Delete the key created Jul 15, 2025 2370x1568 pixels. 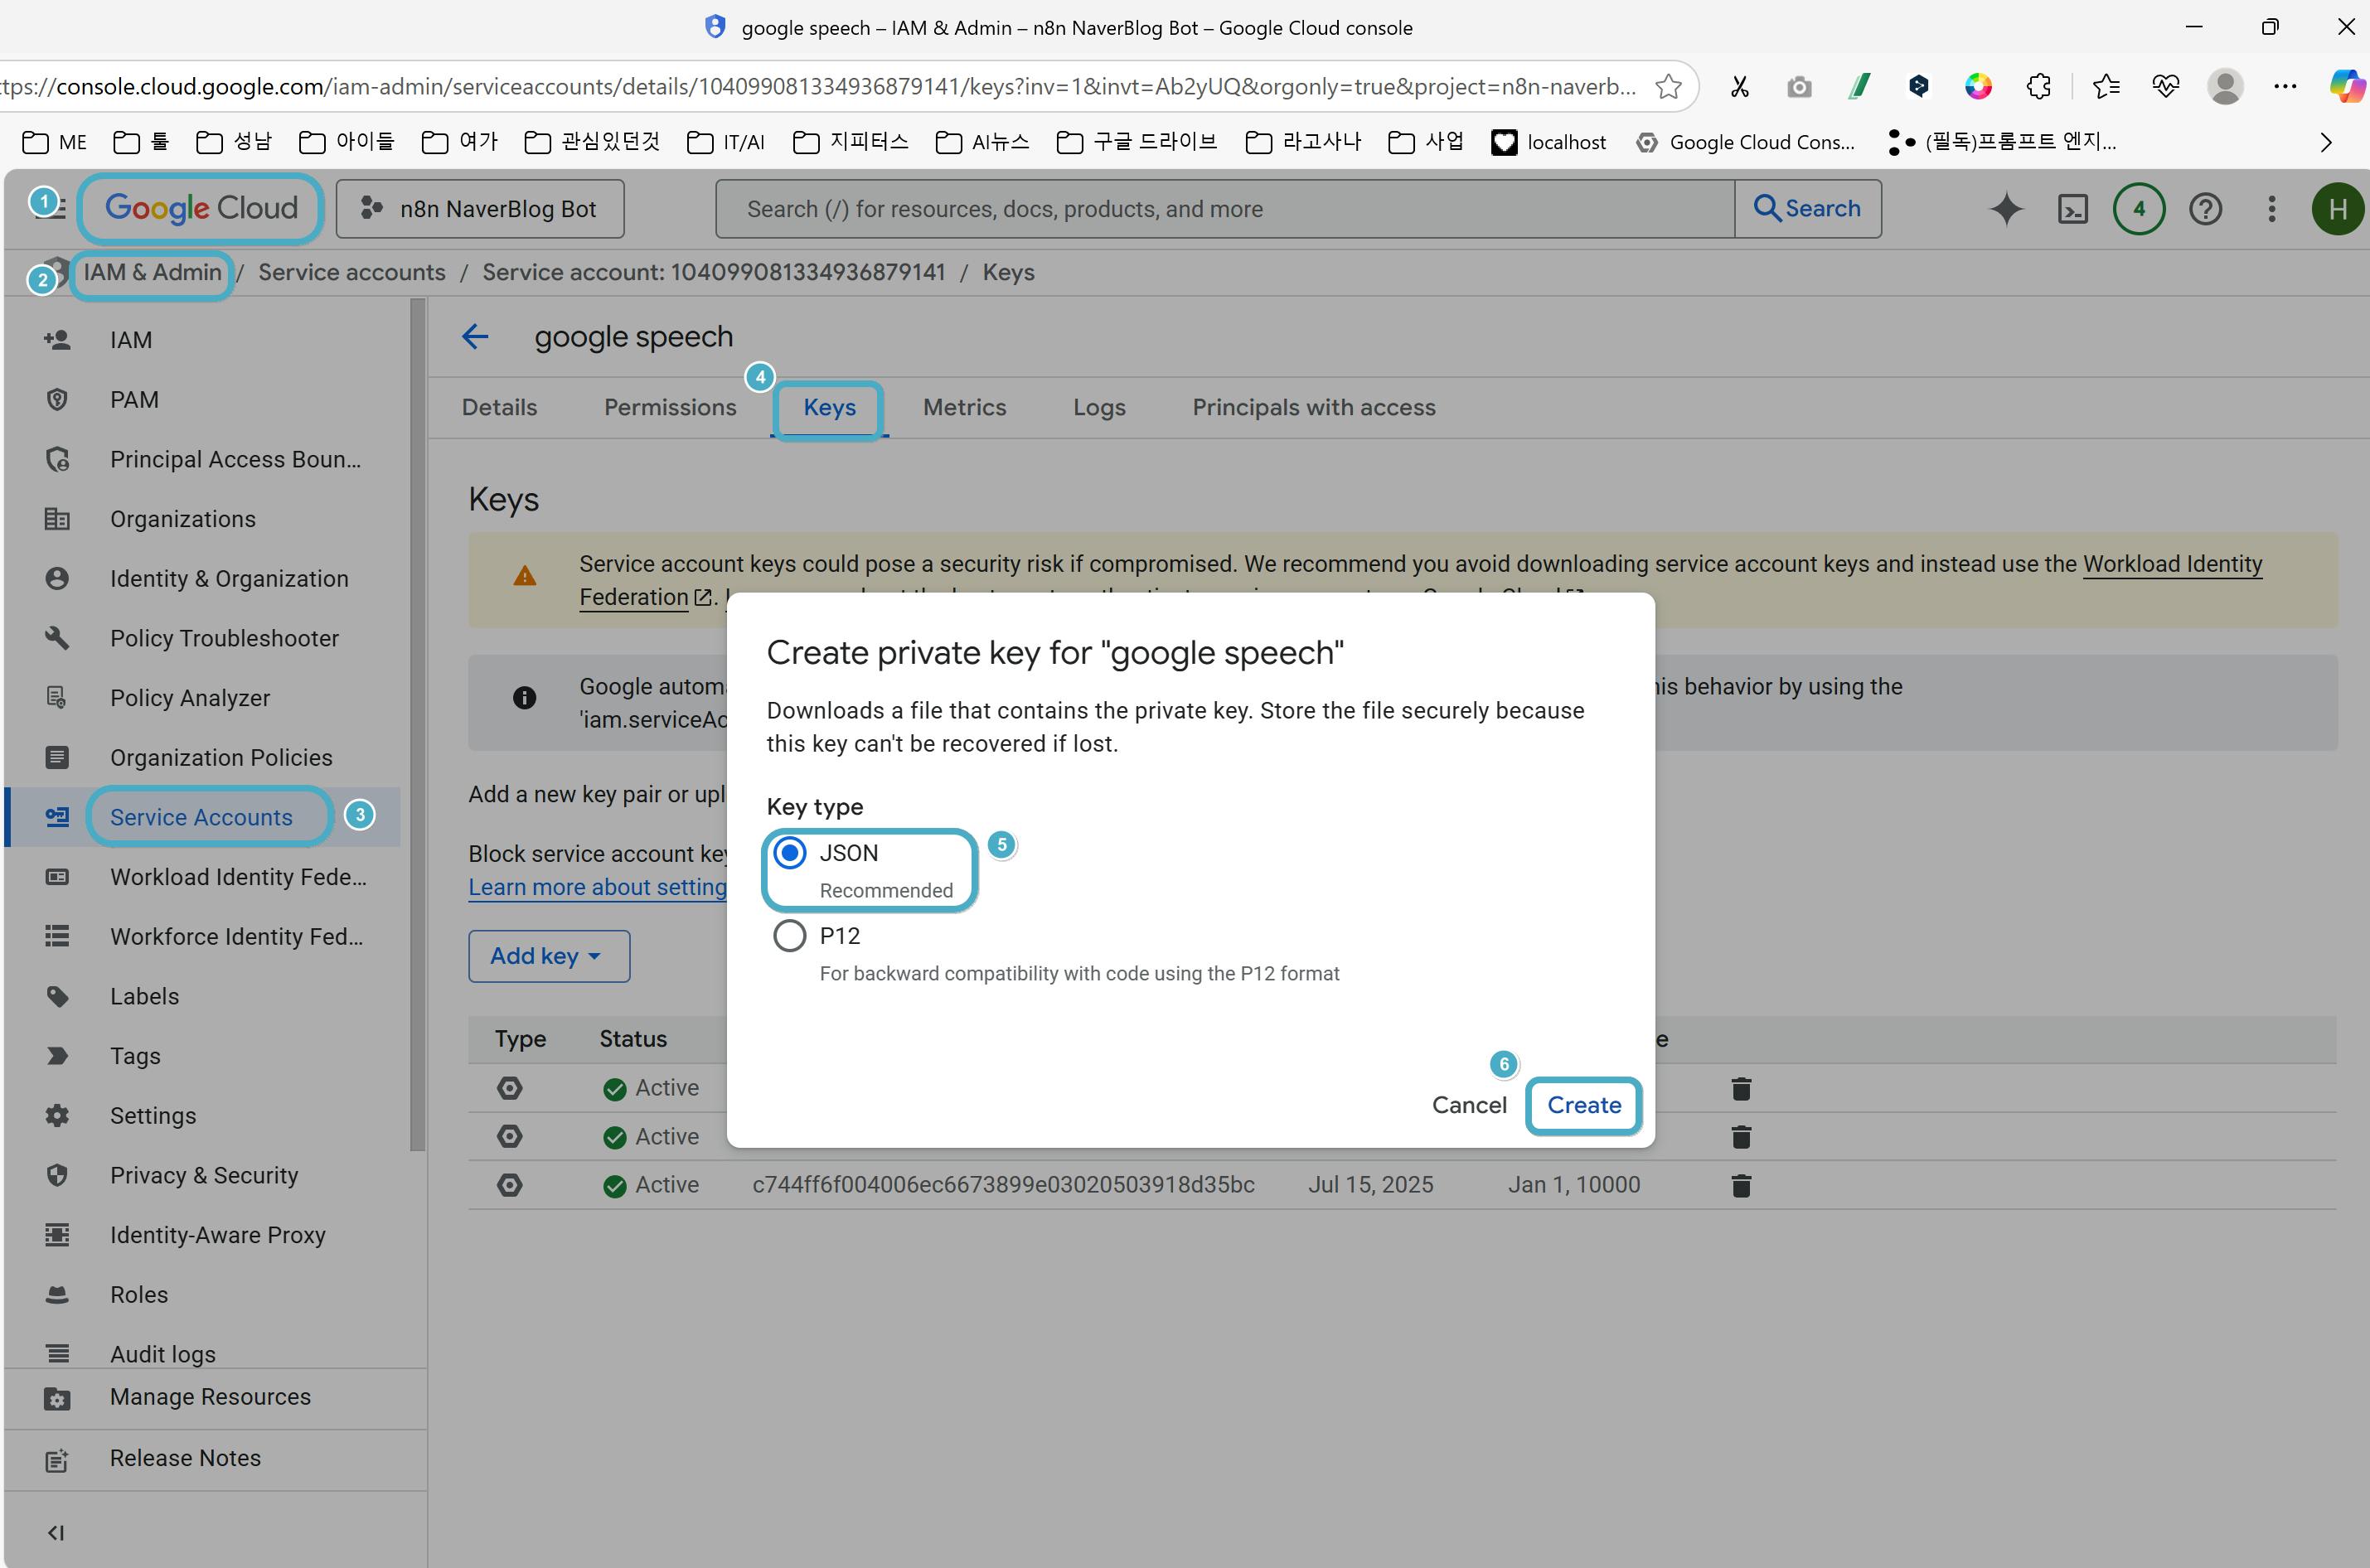(1740, 1185)
